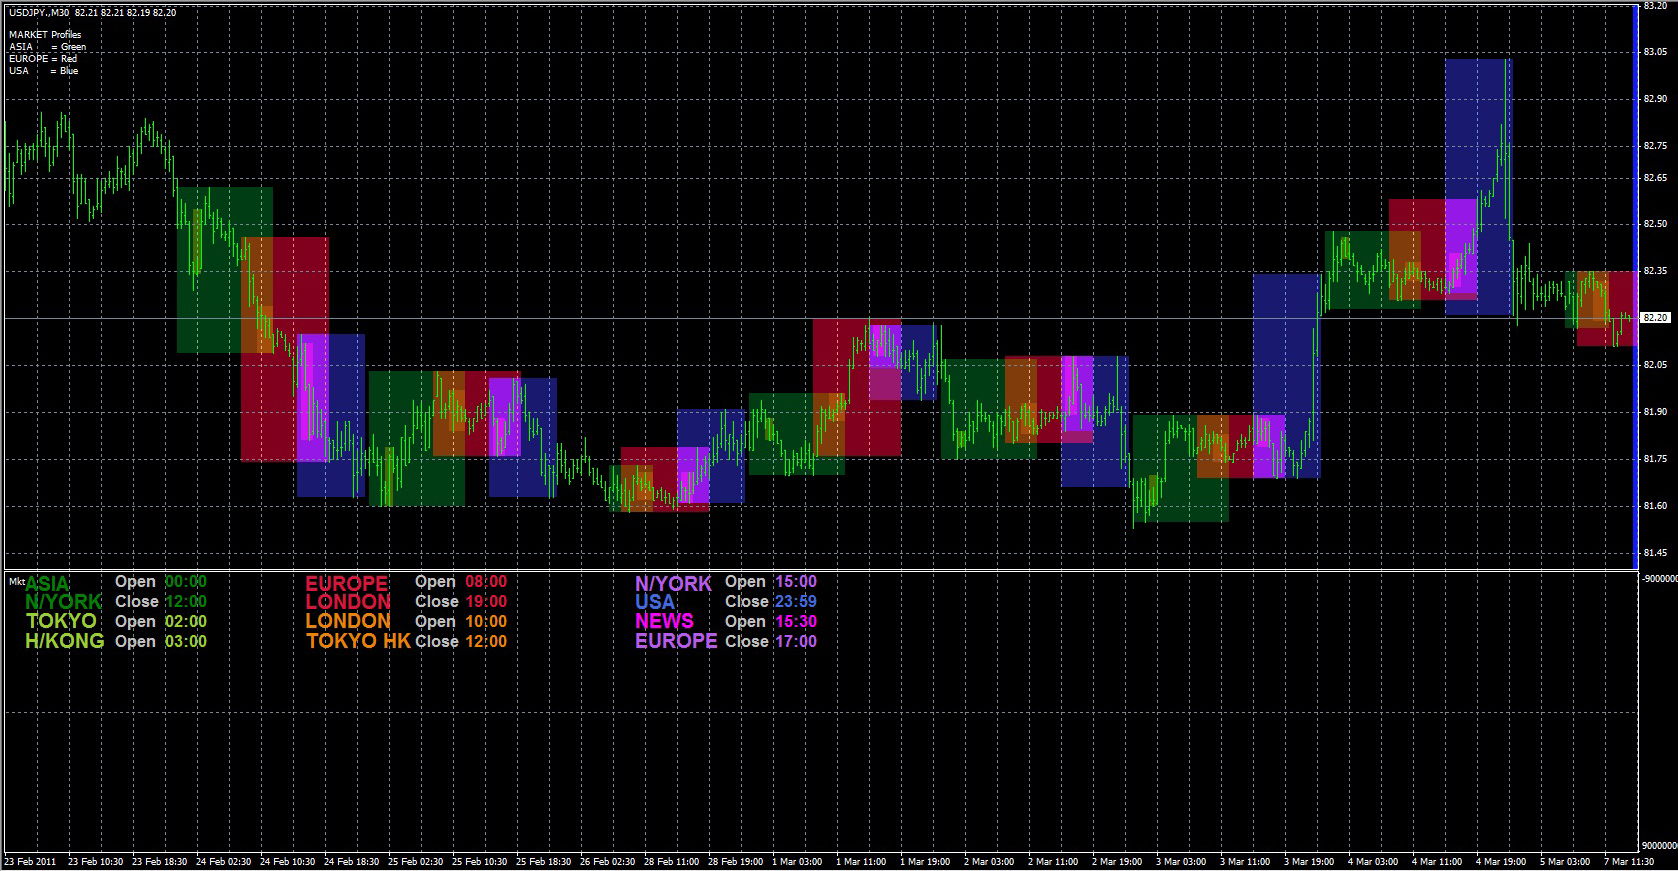This screenshot has width=1678, height=871.
Task: Select the 7 Mar 11:30 time label
Action: pyautogui.click(x=1628, y=862)
